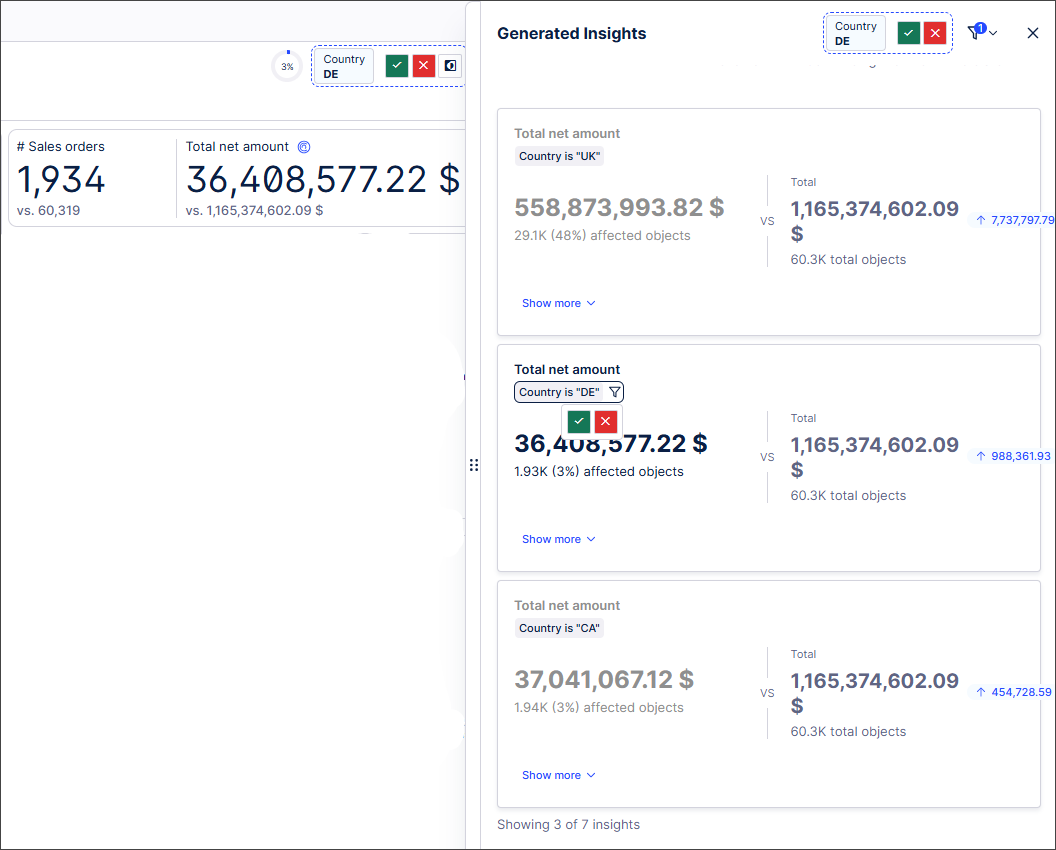Accept DE insight with green check popup
Image resolution: width=1056 pixels, height=850 pixels.
pyautogui.click(x=579, y=422)
